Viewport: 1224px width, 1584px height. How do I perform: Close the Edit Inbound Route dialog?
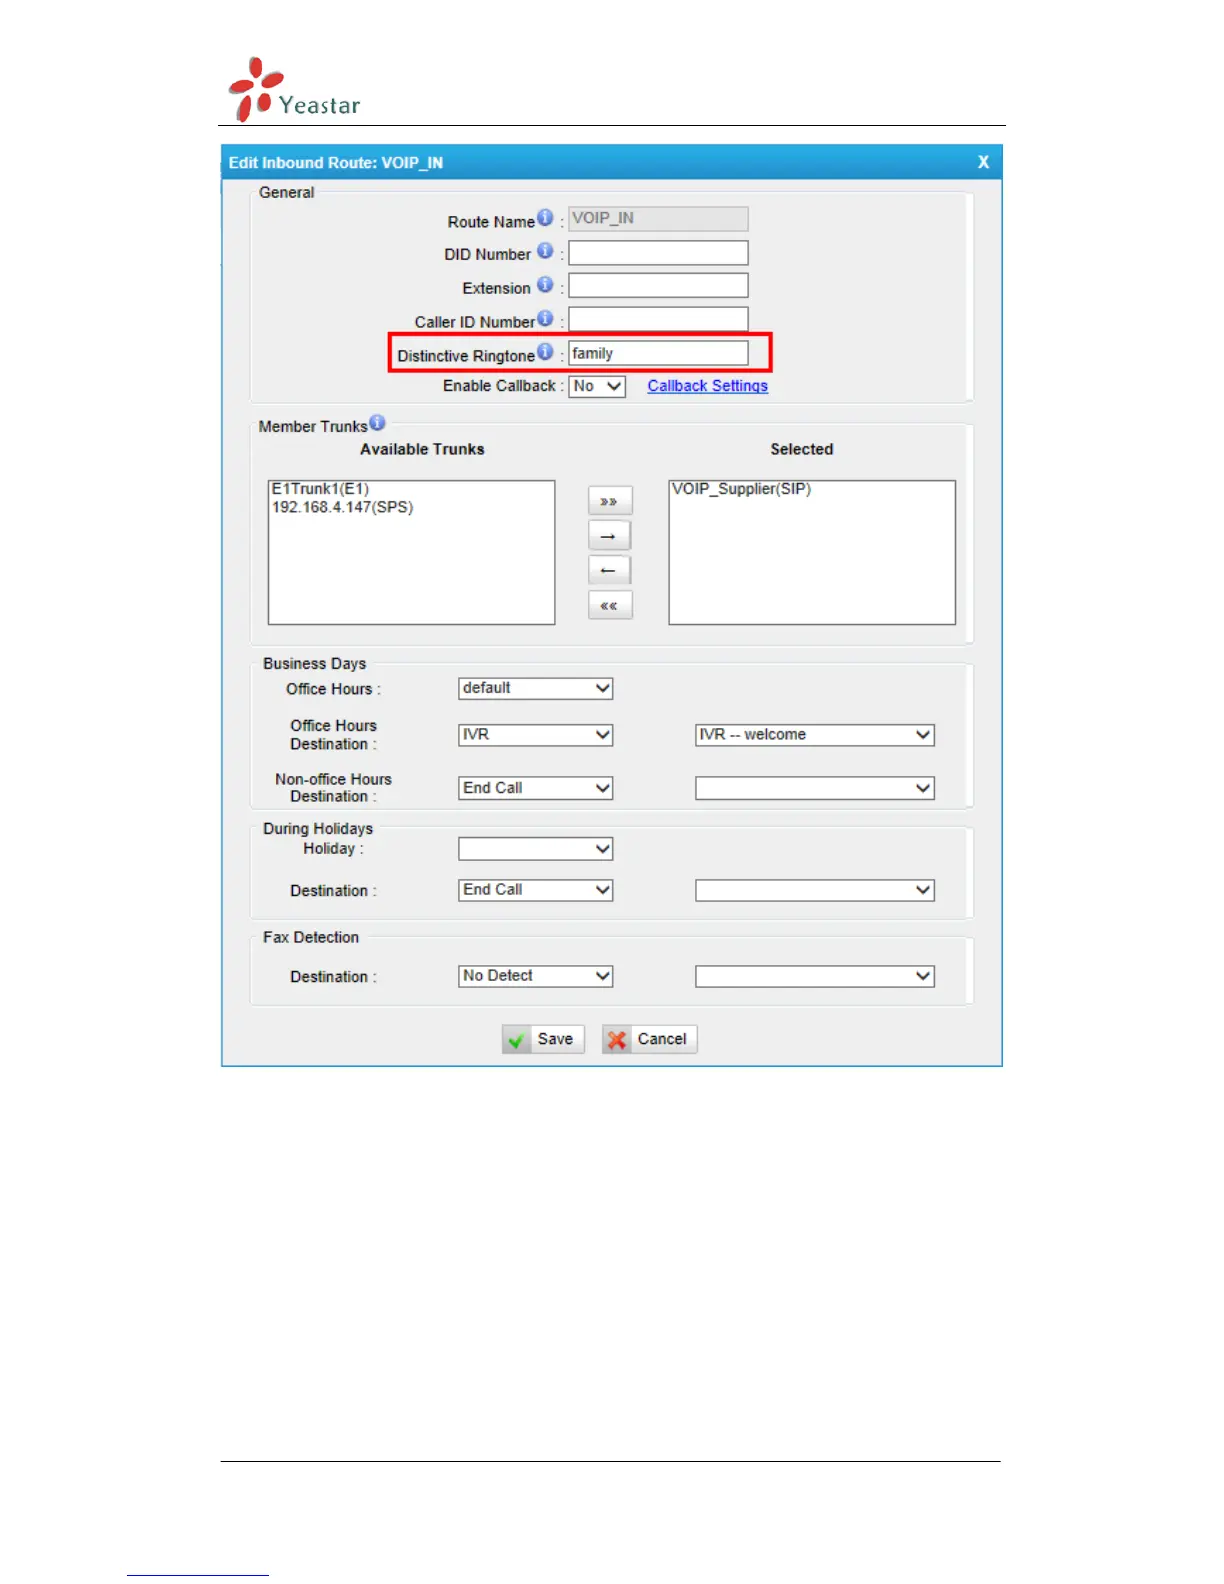983,162
